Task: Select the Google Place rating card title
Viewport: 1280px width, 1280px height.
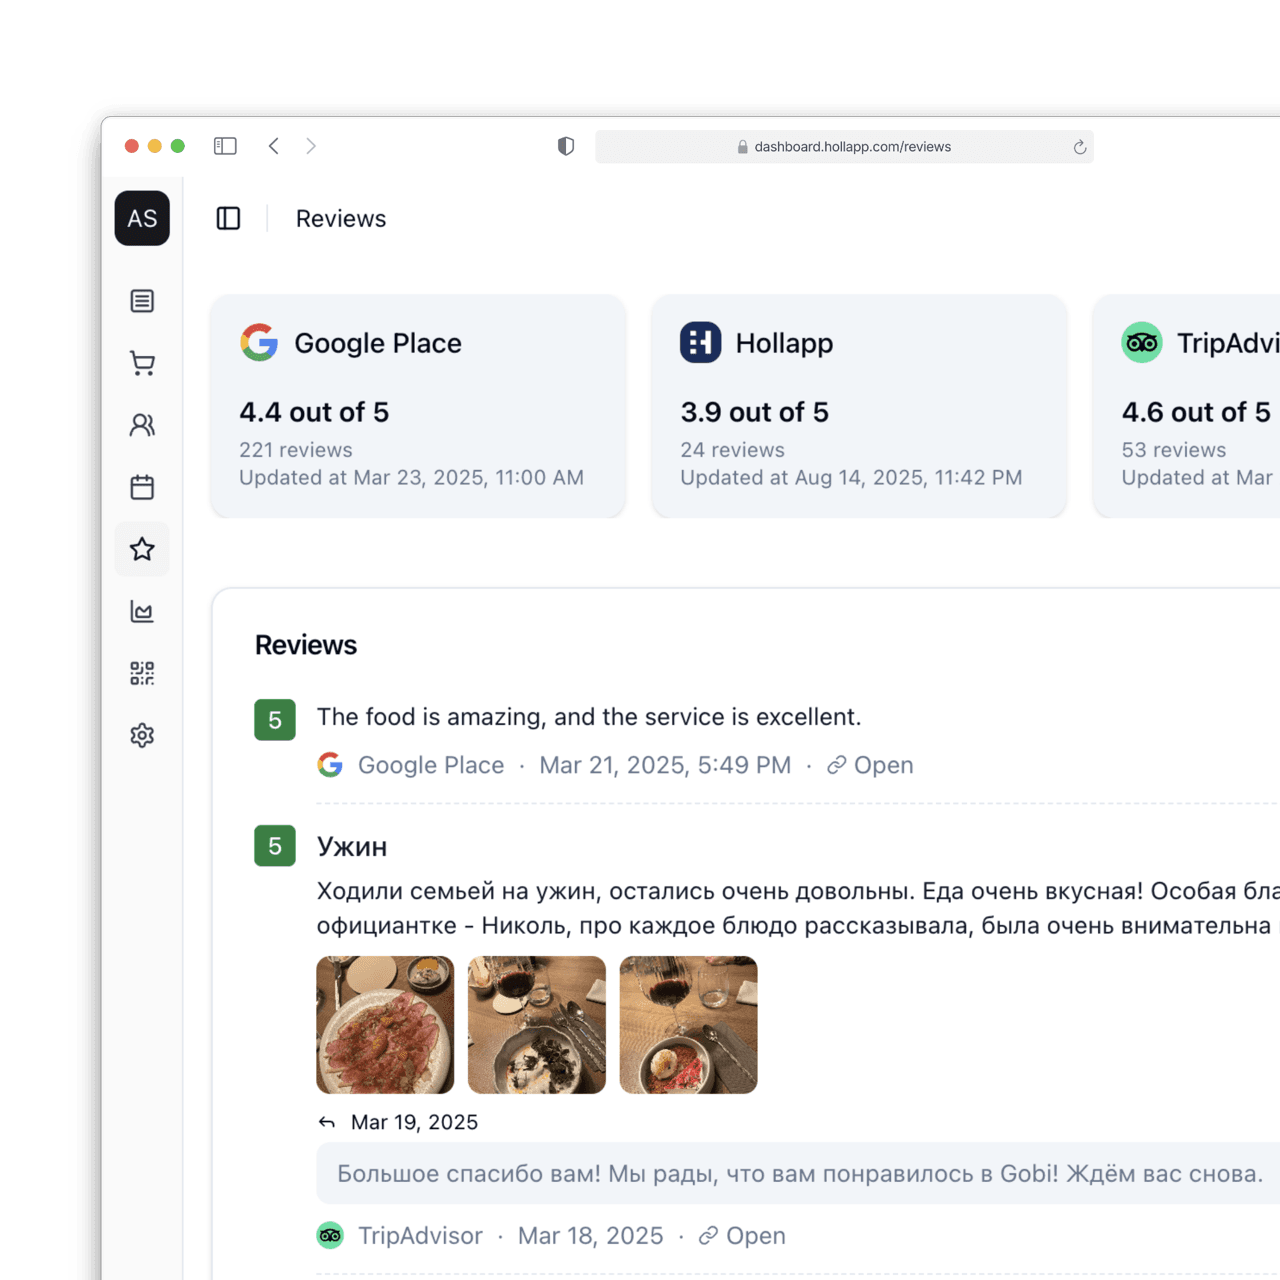Action: (x=378, y=343)
